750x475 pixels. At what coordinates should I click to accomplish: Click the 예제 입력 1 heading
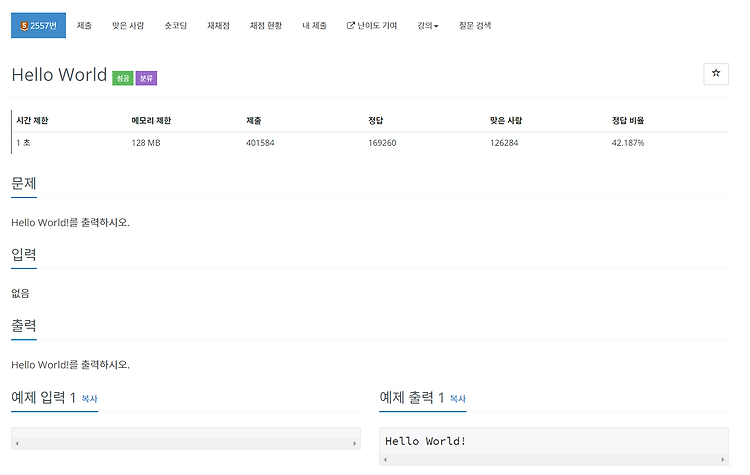pyautogui.click(x=44, y=398)
